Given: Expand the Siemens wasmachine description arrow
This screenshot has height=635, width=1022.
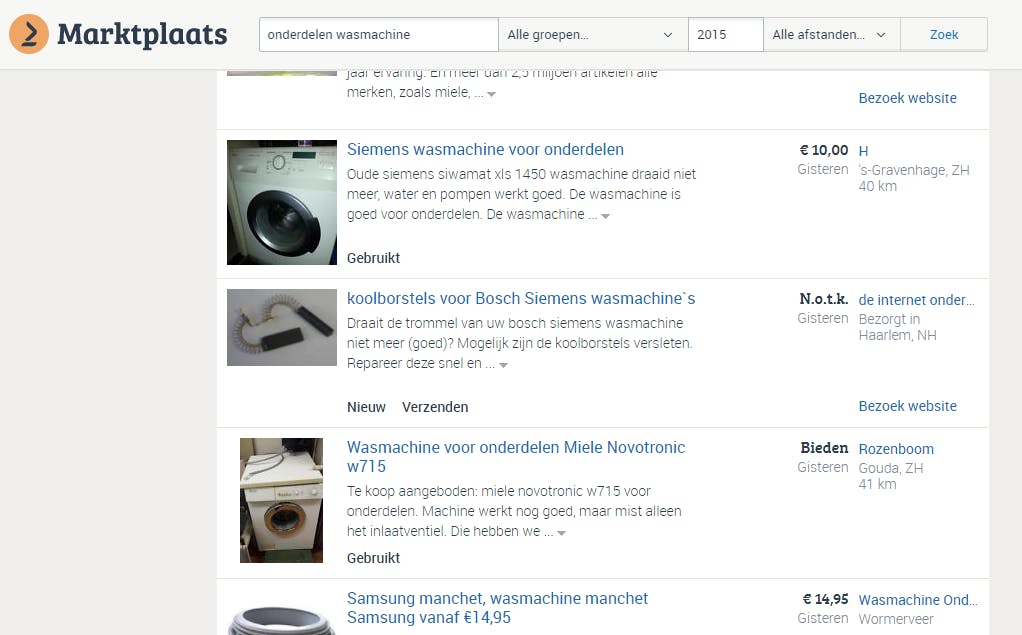Looking at the screenshot, I should (x=606, y=216).
